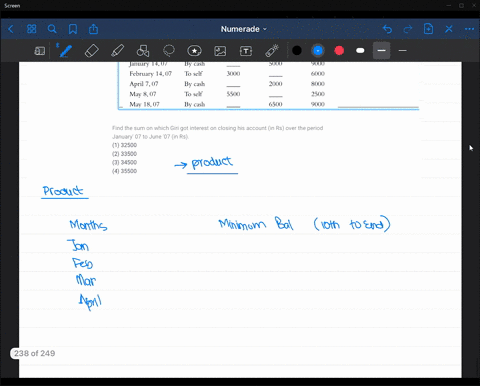Click the 'May 8, 07' table entry
The image size is (480, 386).
tap(143, 94)
